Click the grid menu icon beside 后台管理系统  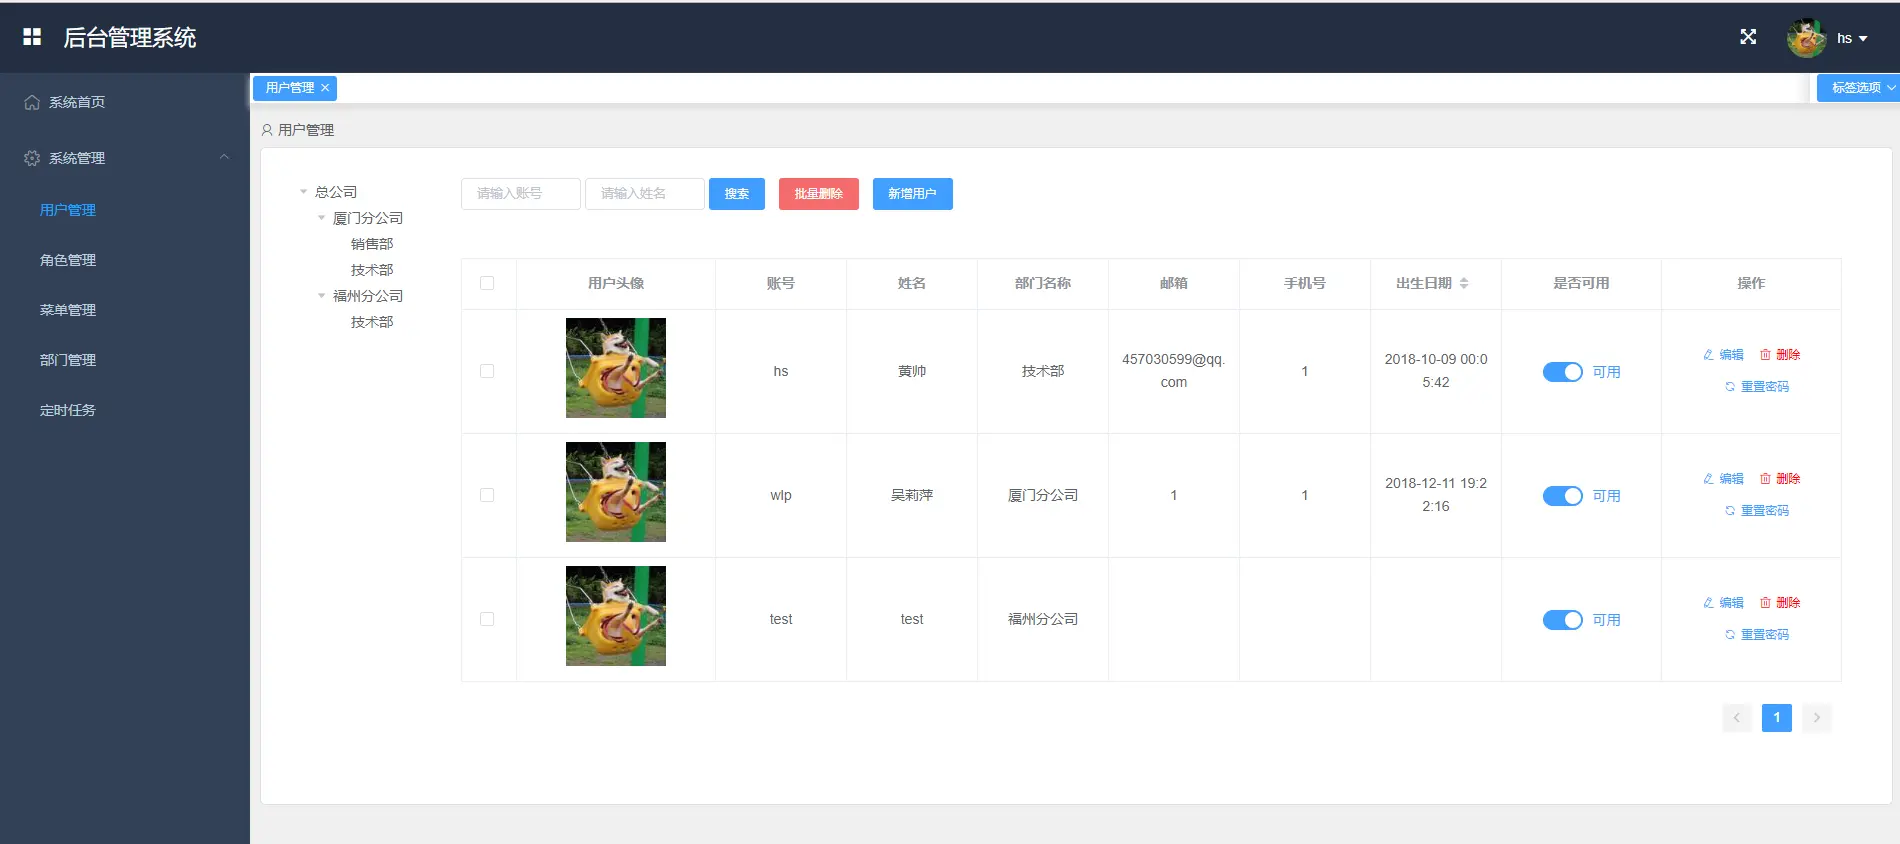point(32,37)
